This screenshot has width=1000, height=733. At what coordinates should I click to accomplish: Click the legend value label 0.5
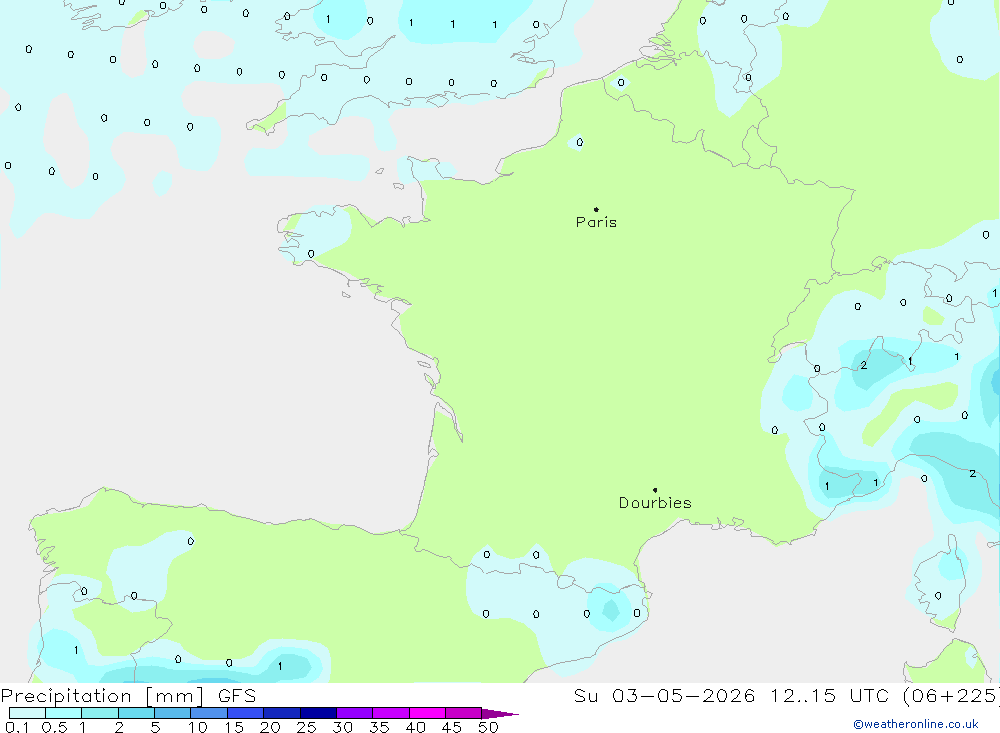pyautogui.click(x=54, y=727)
